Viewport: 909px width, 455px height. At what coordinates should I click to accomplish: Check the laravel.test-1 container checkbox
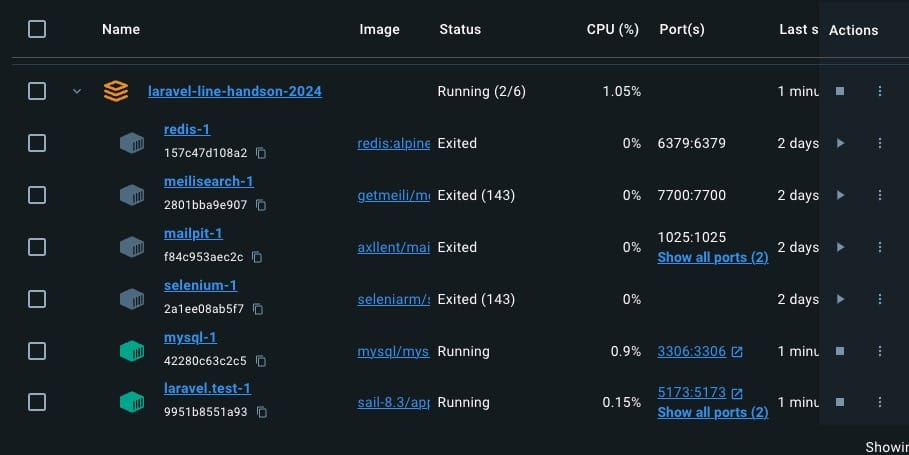pyautogui.click(x=37, y=402)
